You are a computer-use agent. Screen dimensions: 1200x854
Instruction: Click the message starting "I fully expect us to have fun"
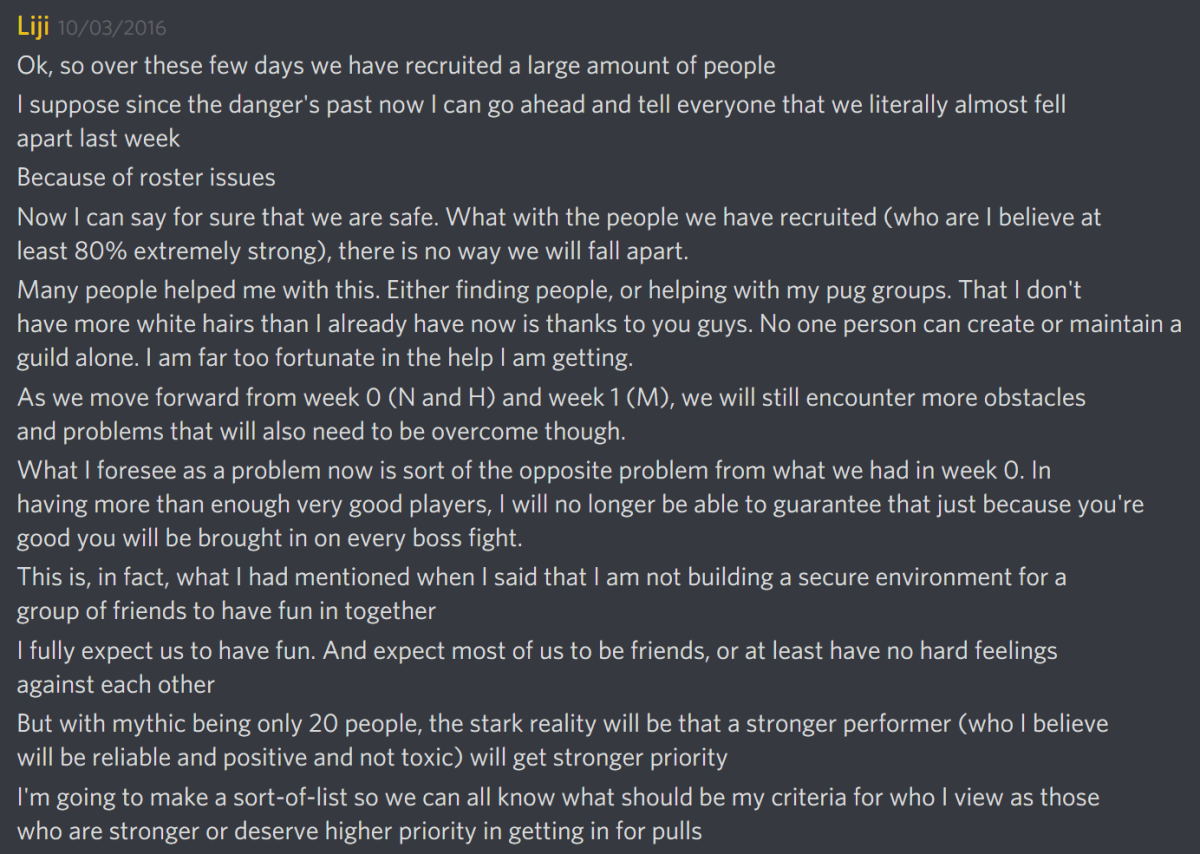point(536,651)
